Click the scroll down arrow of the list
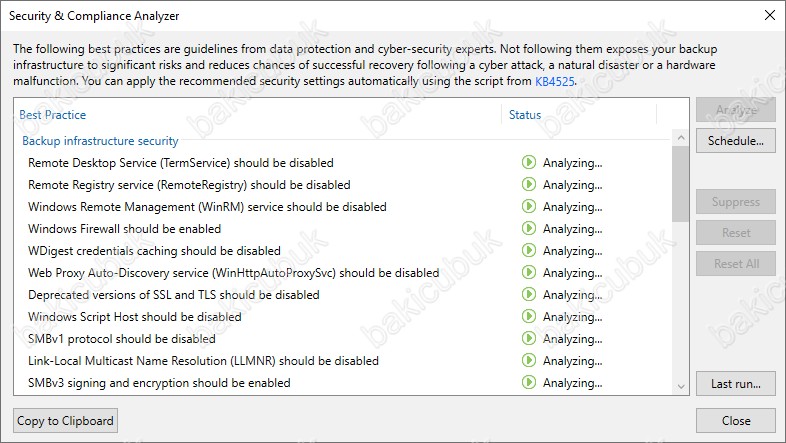Viewport: 786px width, 443px height. pos(681,386)
